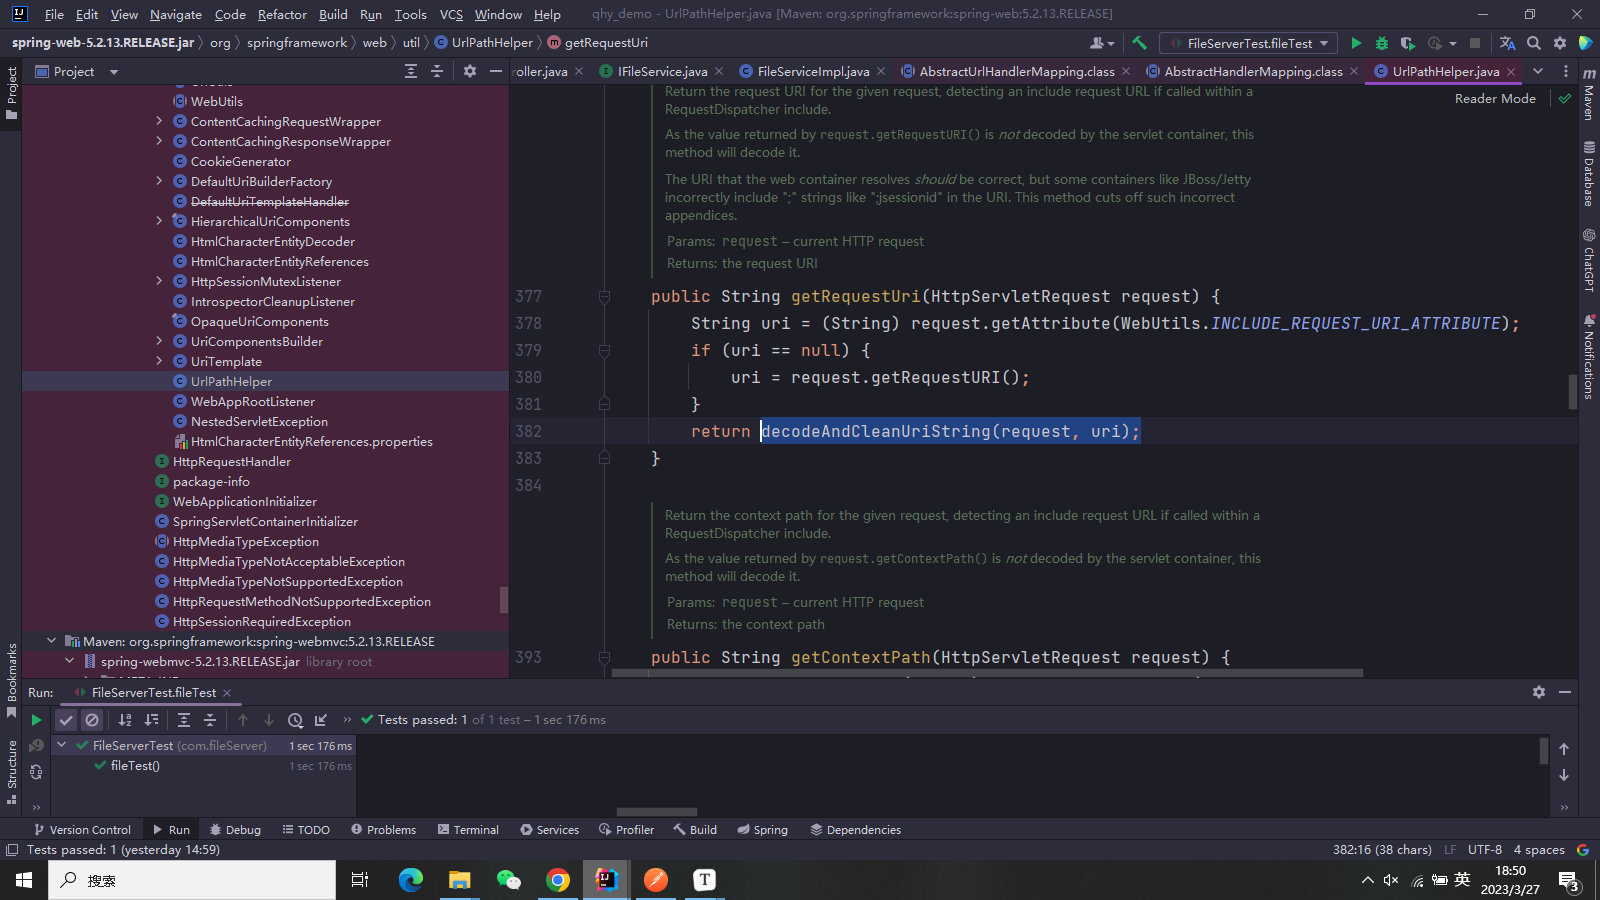Click the stop process square button
The image size is (1600, 900).
pos(1474,43)
